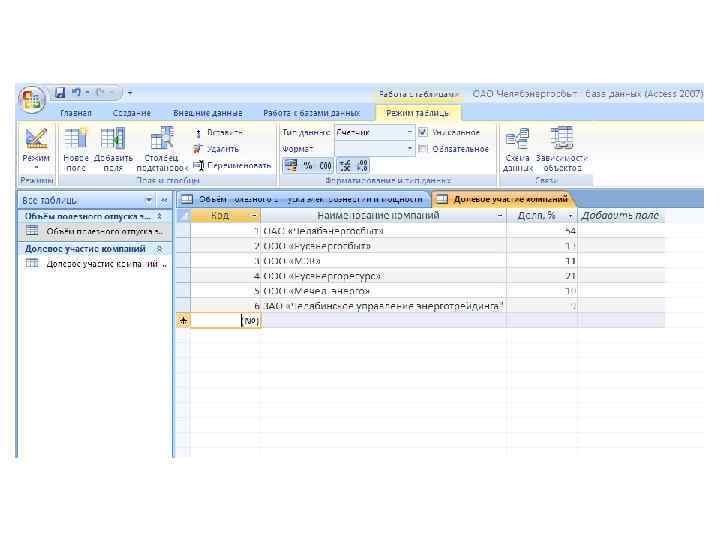Enable the Обязательное checkbox
720x540 pixels.
point(423,149)
